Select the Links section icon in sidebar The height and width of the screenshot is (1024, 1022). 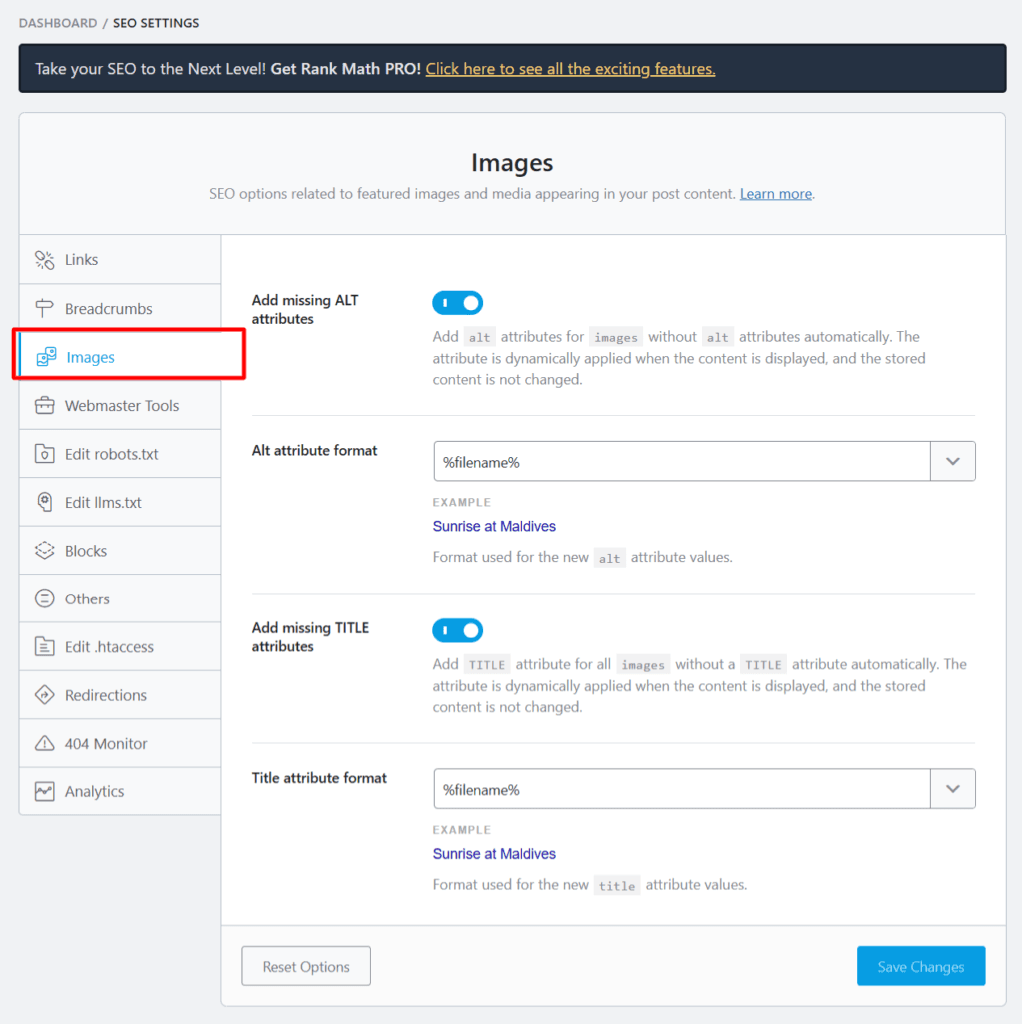45,258
